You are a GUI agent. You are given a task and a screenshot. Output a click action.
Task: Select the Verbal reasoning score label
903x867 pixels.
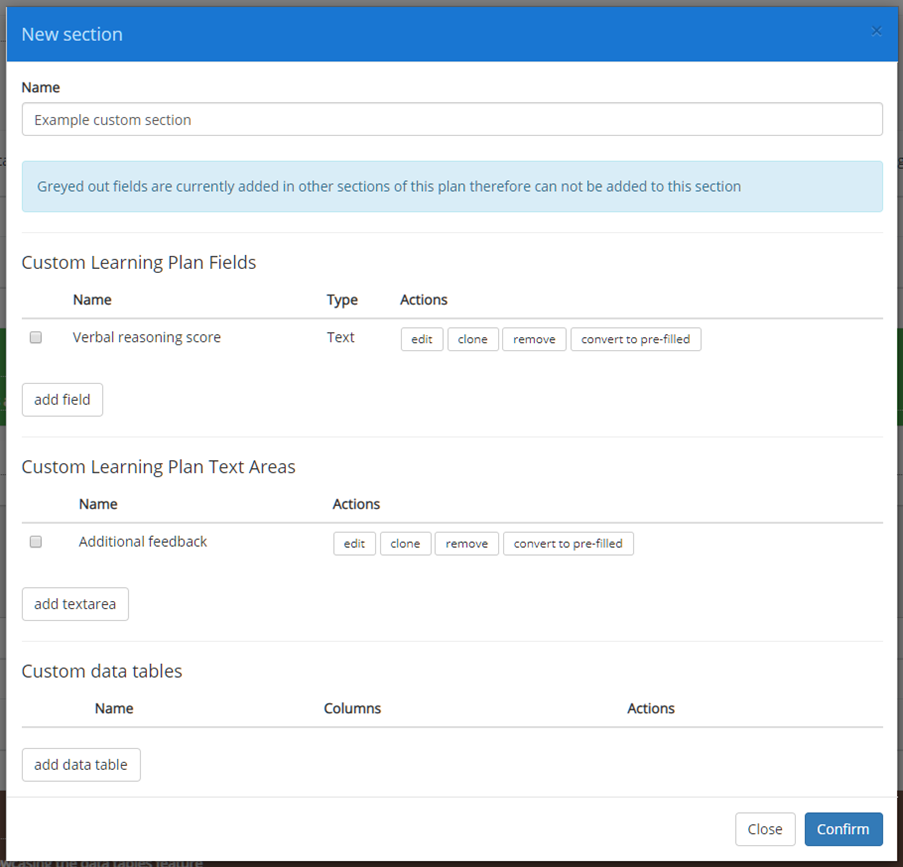coord(146,337)
